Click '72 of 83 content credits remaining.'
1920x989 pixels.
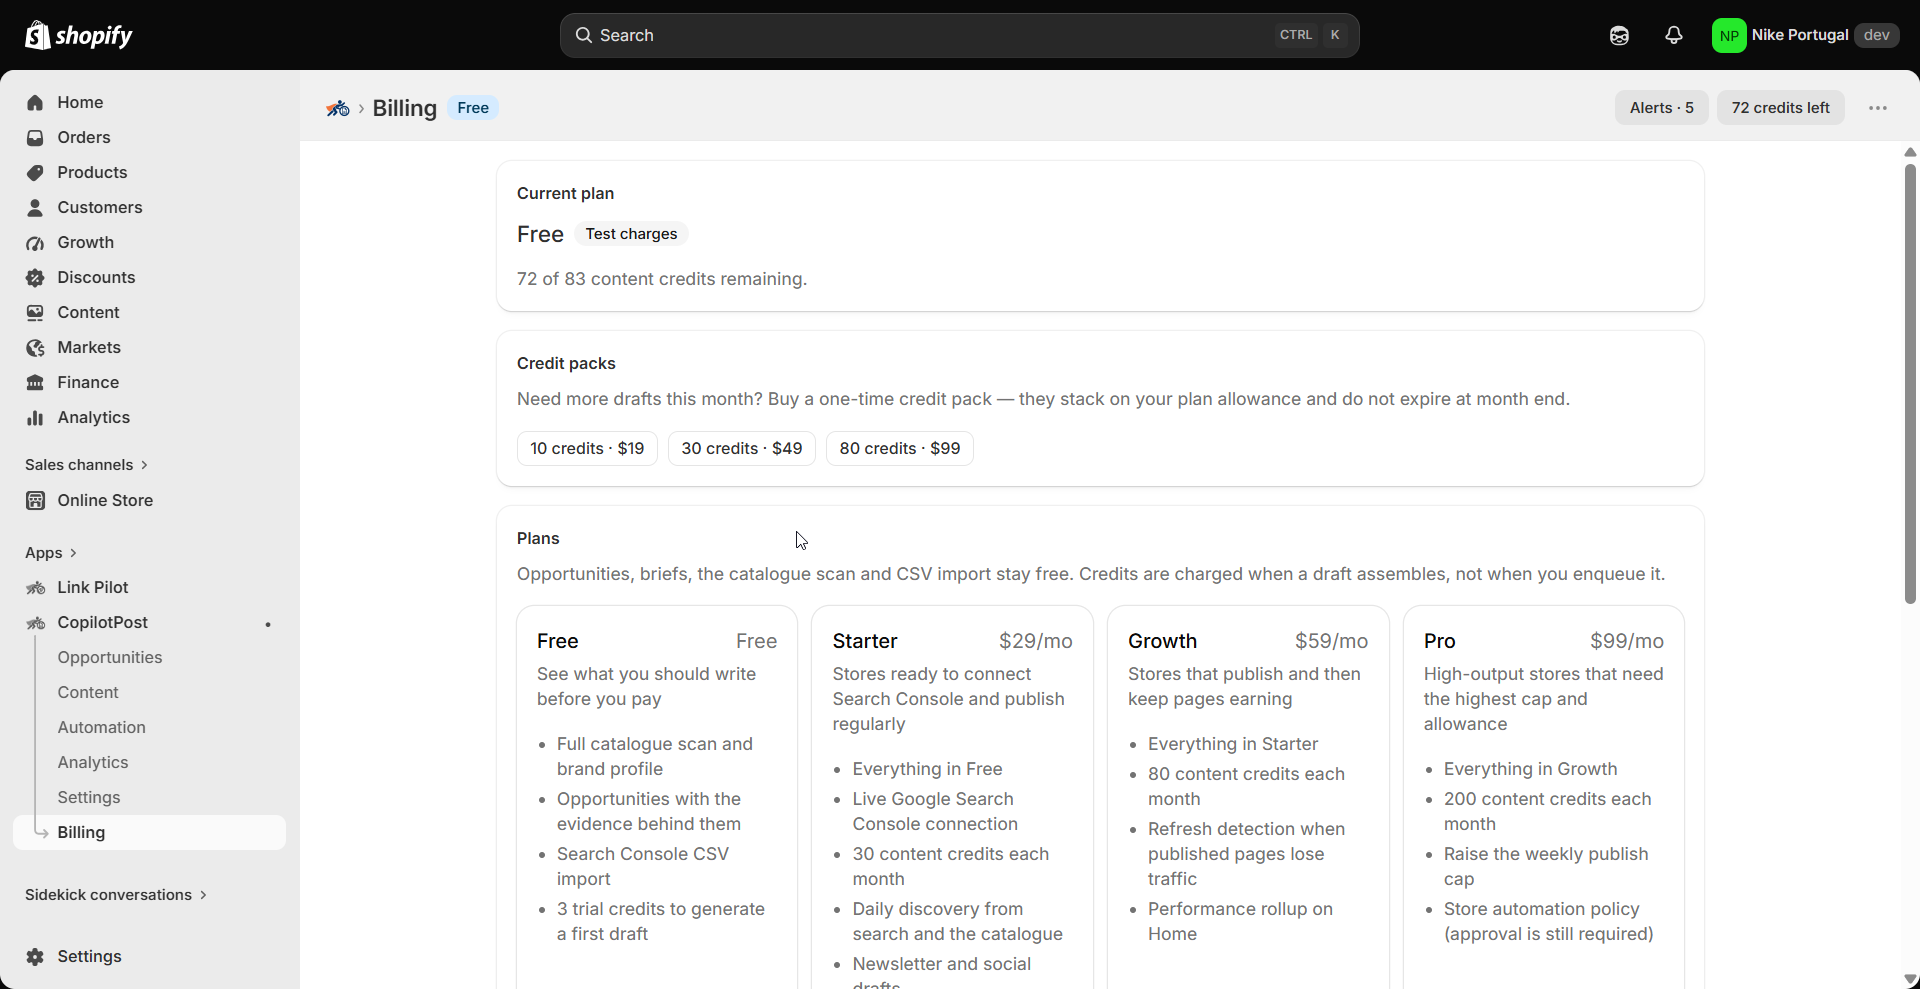[662, 279]
